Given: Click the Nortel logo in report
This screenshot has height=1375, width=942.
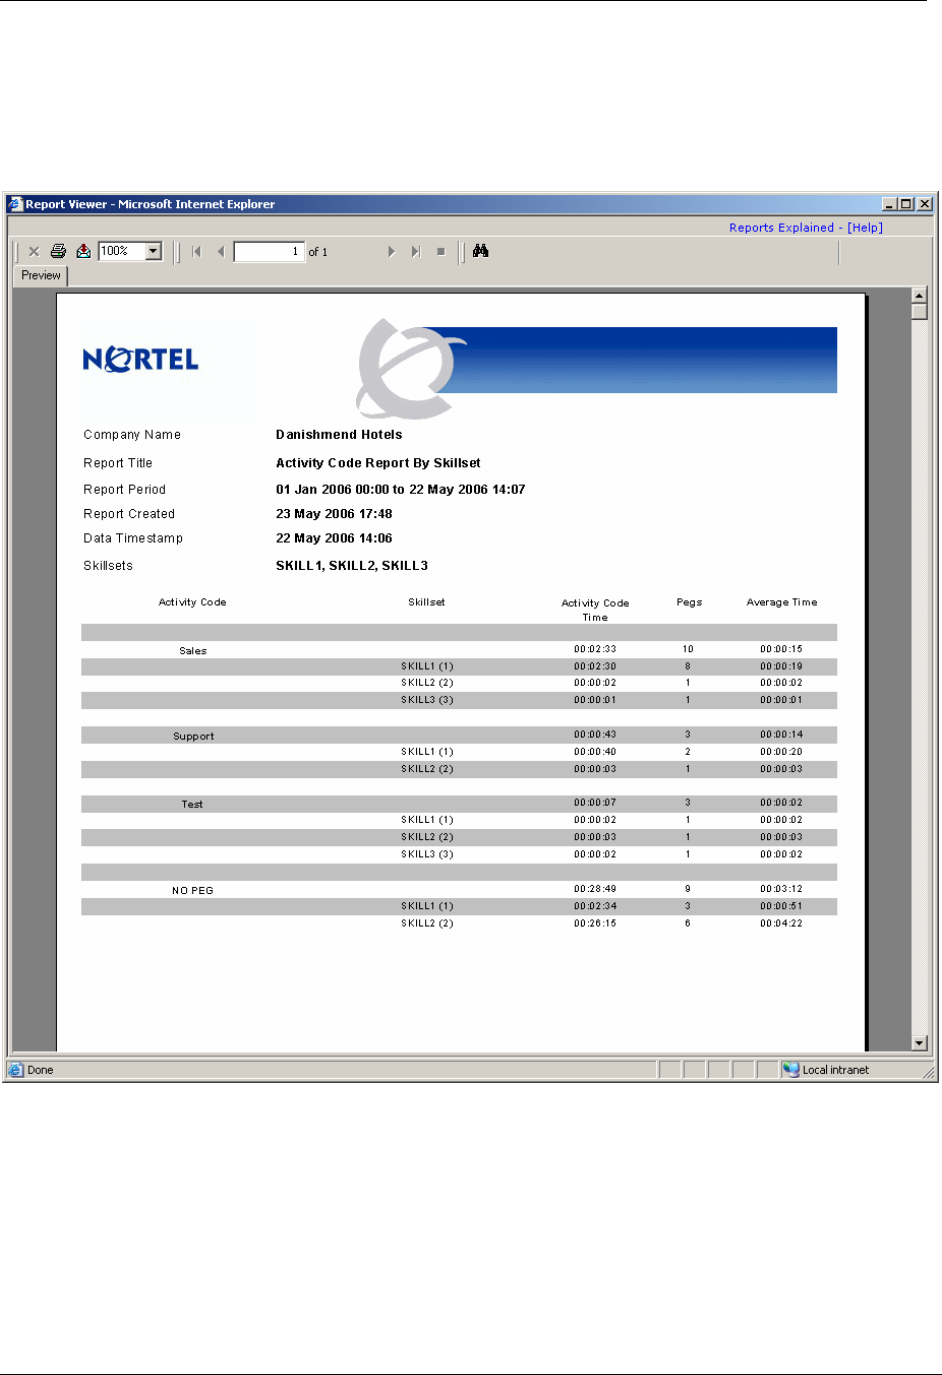Looking at the screenshot, I should (141, 360).
